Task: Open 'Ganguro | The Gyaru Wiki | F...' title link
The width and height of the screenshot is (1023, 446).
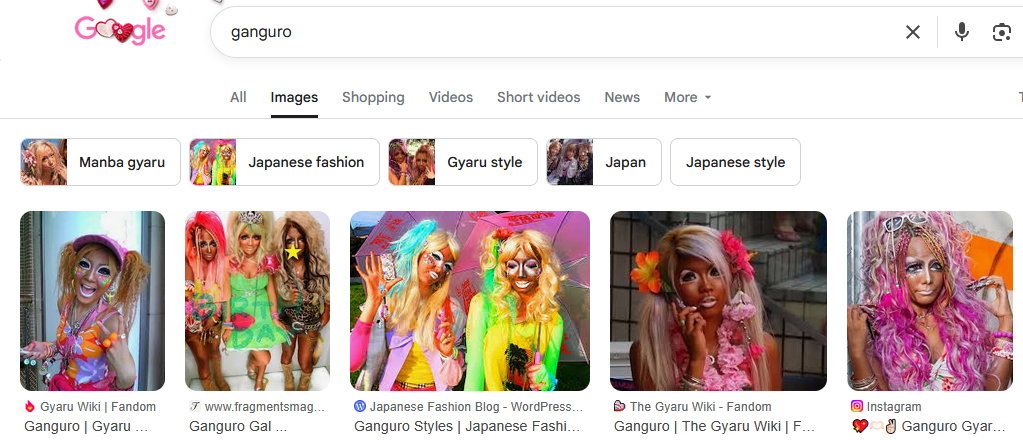Action: [714, 426]
